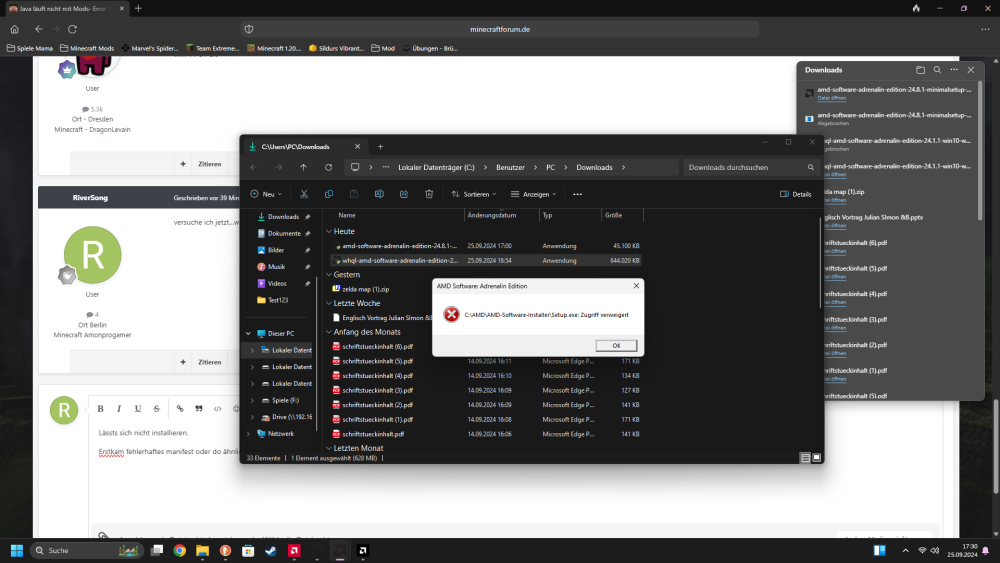
Task: Collapse the Gestern file group
Action: 329,275
